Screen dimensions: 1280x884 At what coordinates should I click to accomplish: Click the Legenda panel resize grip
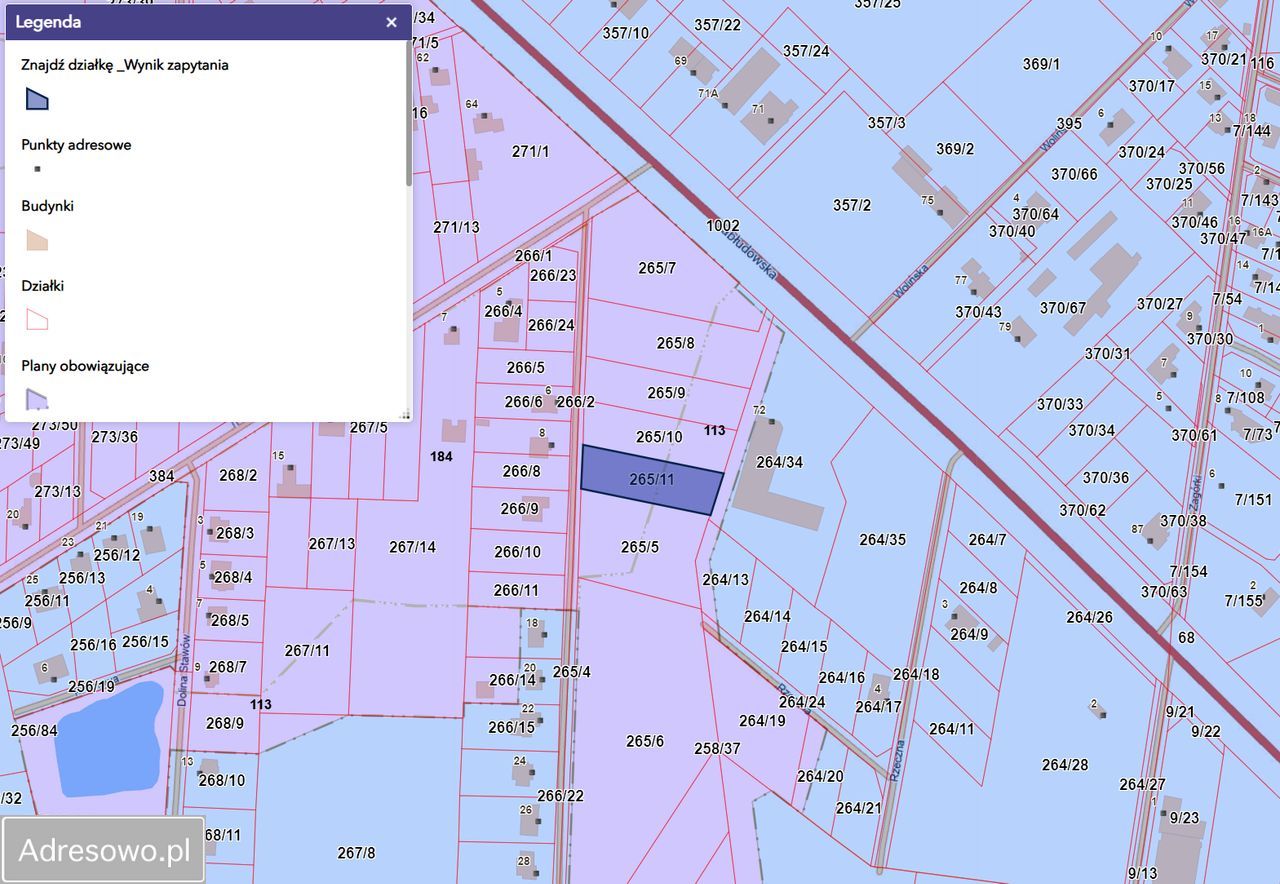[405, 414]
